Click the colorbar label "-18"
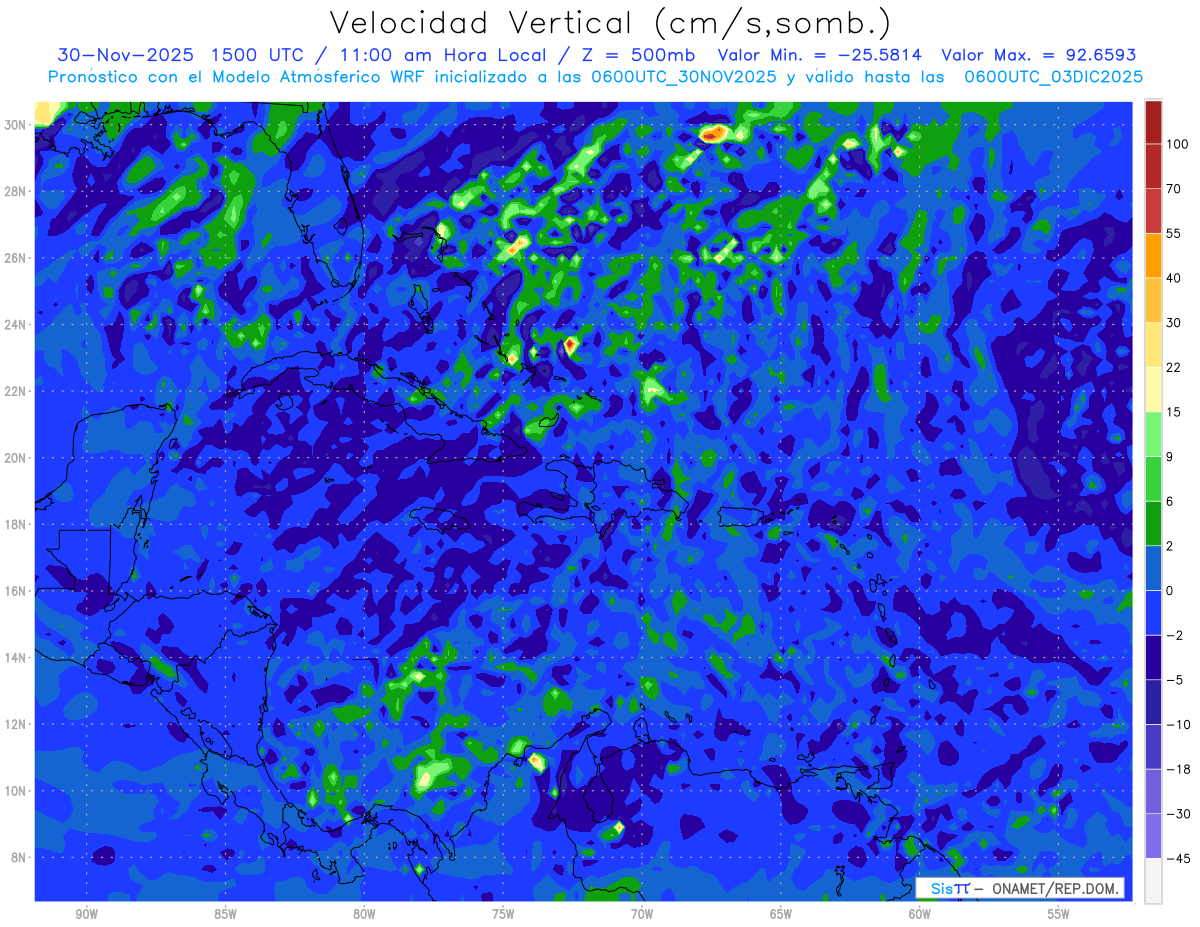1200x927 pixels. (1177, 770)
